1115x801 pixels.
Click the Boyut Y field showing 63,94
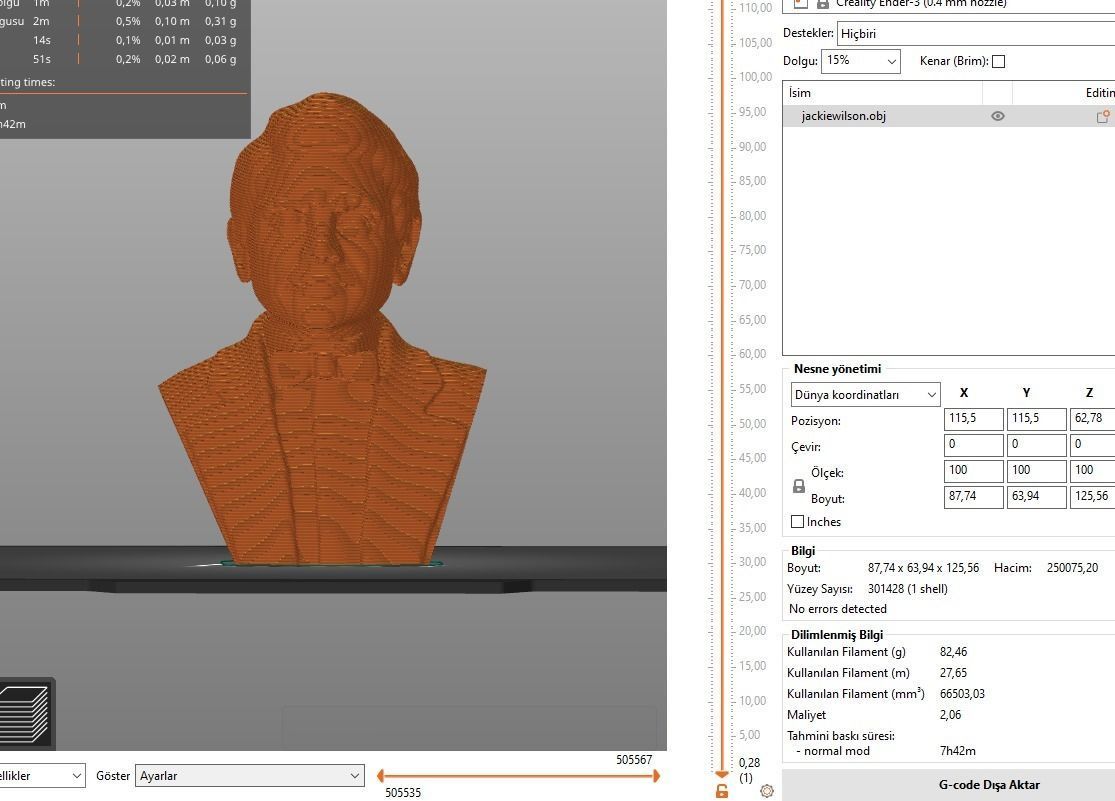pos(1037,497)
